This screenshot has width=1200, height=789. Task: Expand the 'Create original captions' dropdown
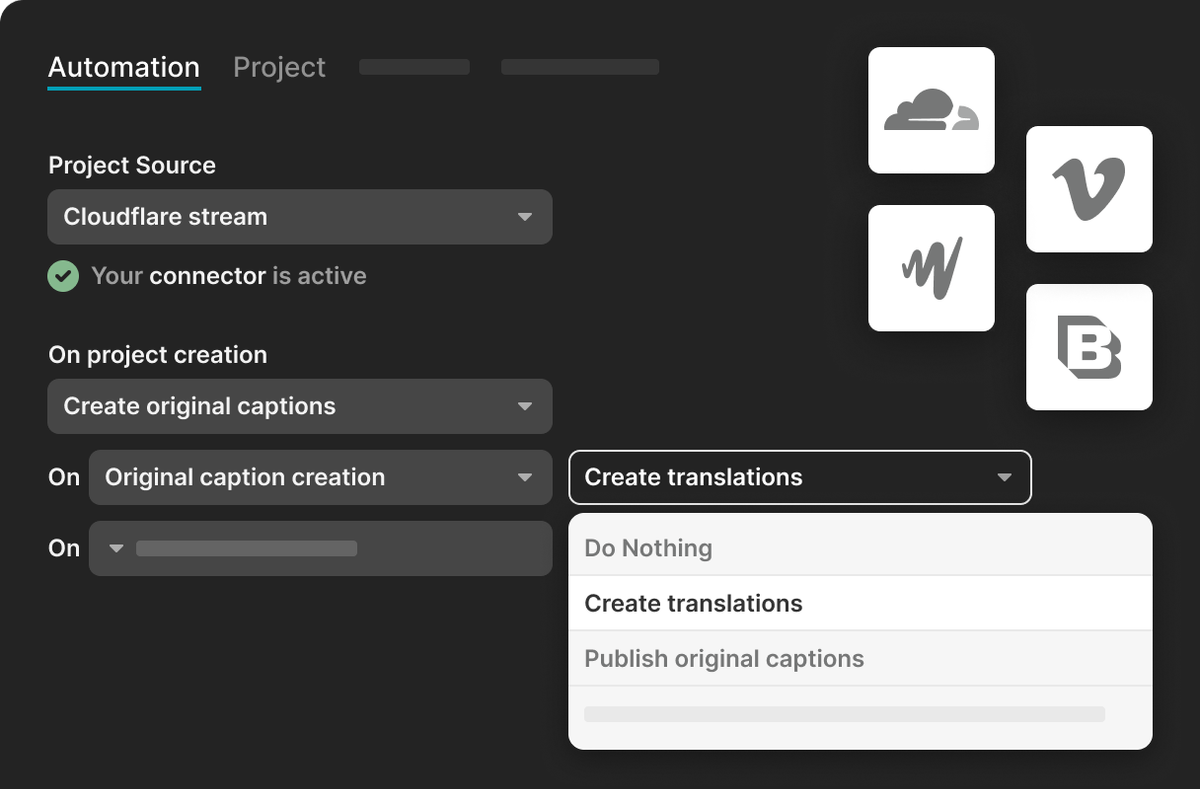(299, 406)
